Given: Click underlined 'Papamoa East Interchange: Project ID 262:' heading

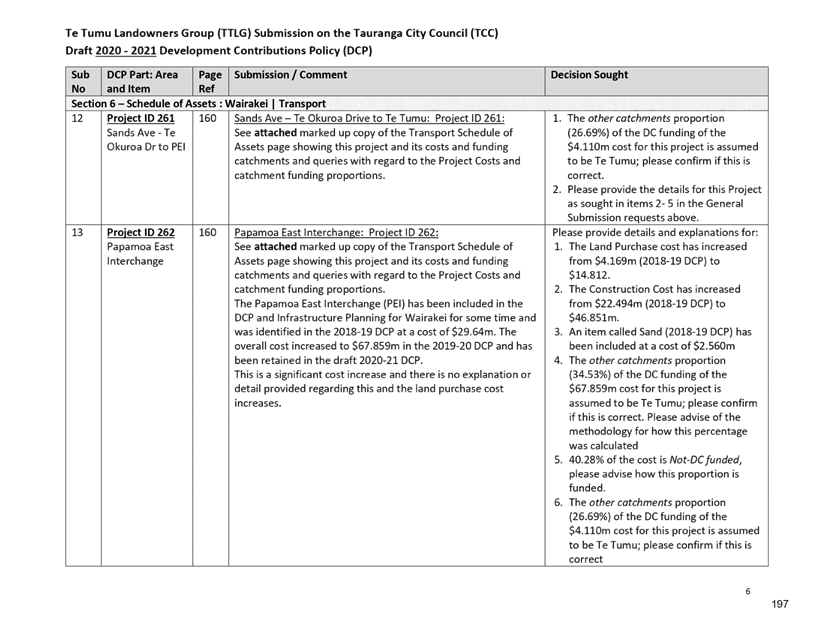Looking at the screenshot, I should (336, 233).
